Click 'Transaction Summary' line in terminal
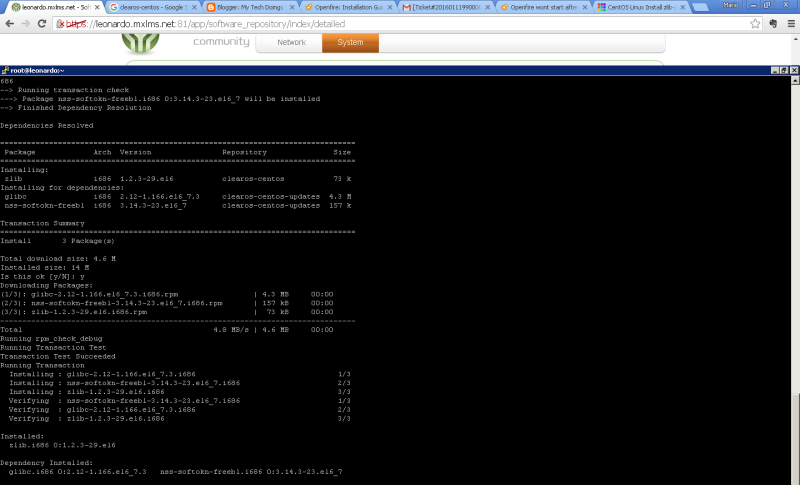The width and height of the screenshot is (800, 485). pyautogui.click(x=42, y=223)
